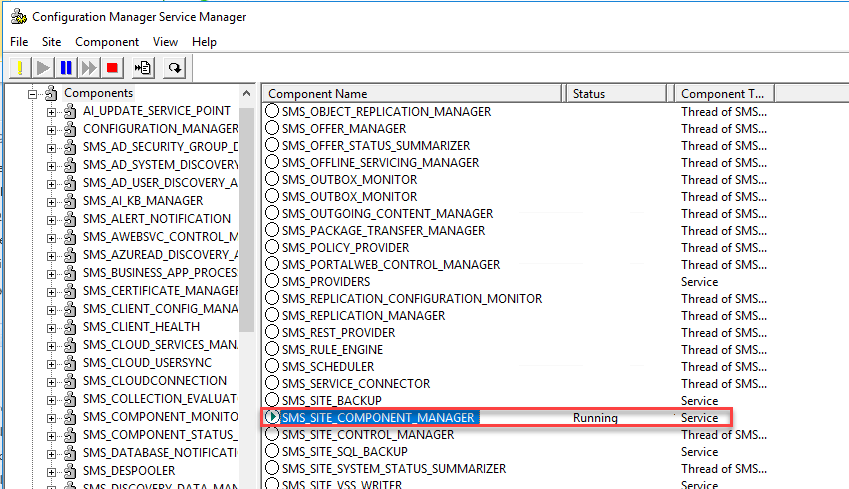Select SMS_DESPOOLER in the tree
The image size is (849, 489).
tap(128, 470)
